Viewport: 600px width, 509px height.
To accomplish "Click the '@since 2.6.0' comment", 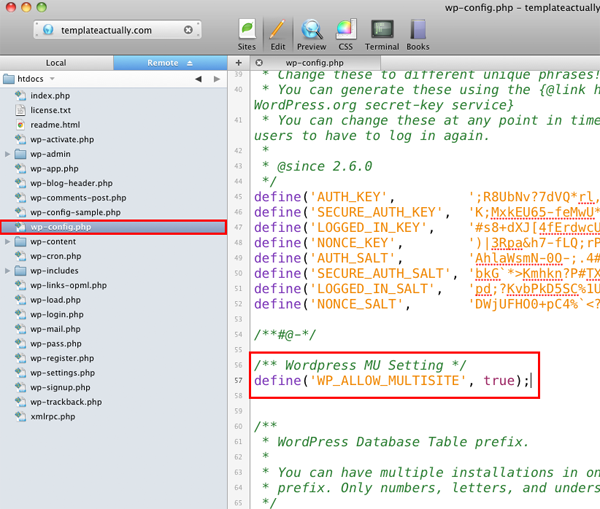I will point(324,166).
